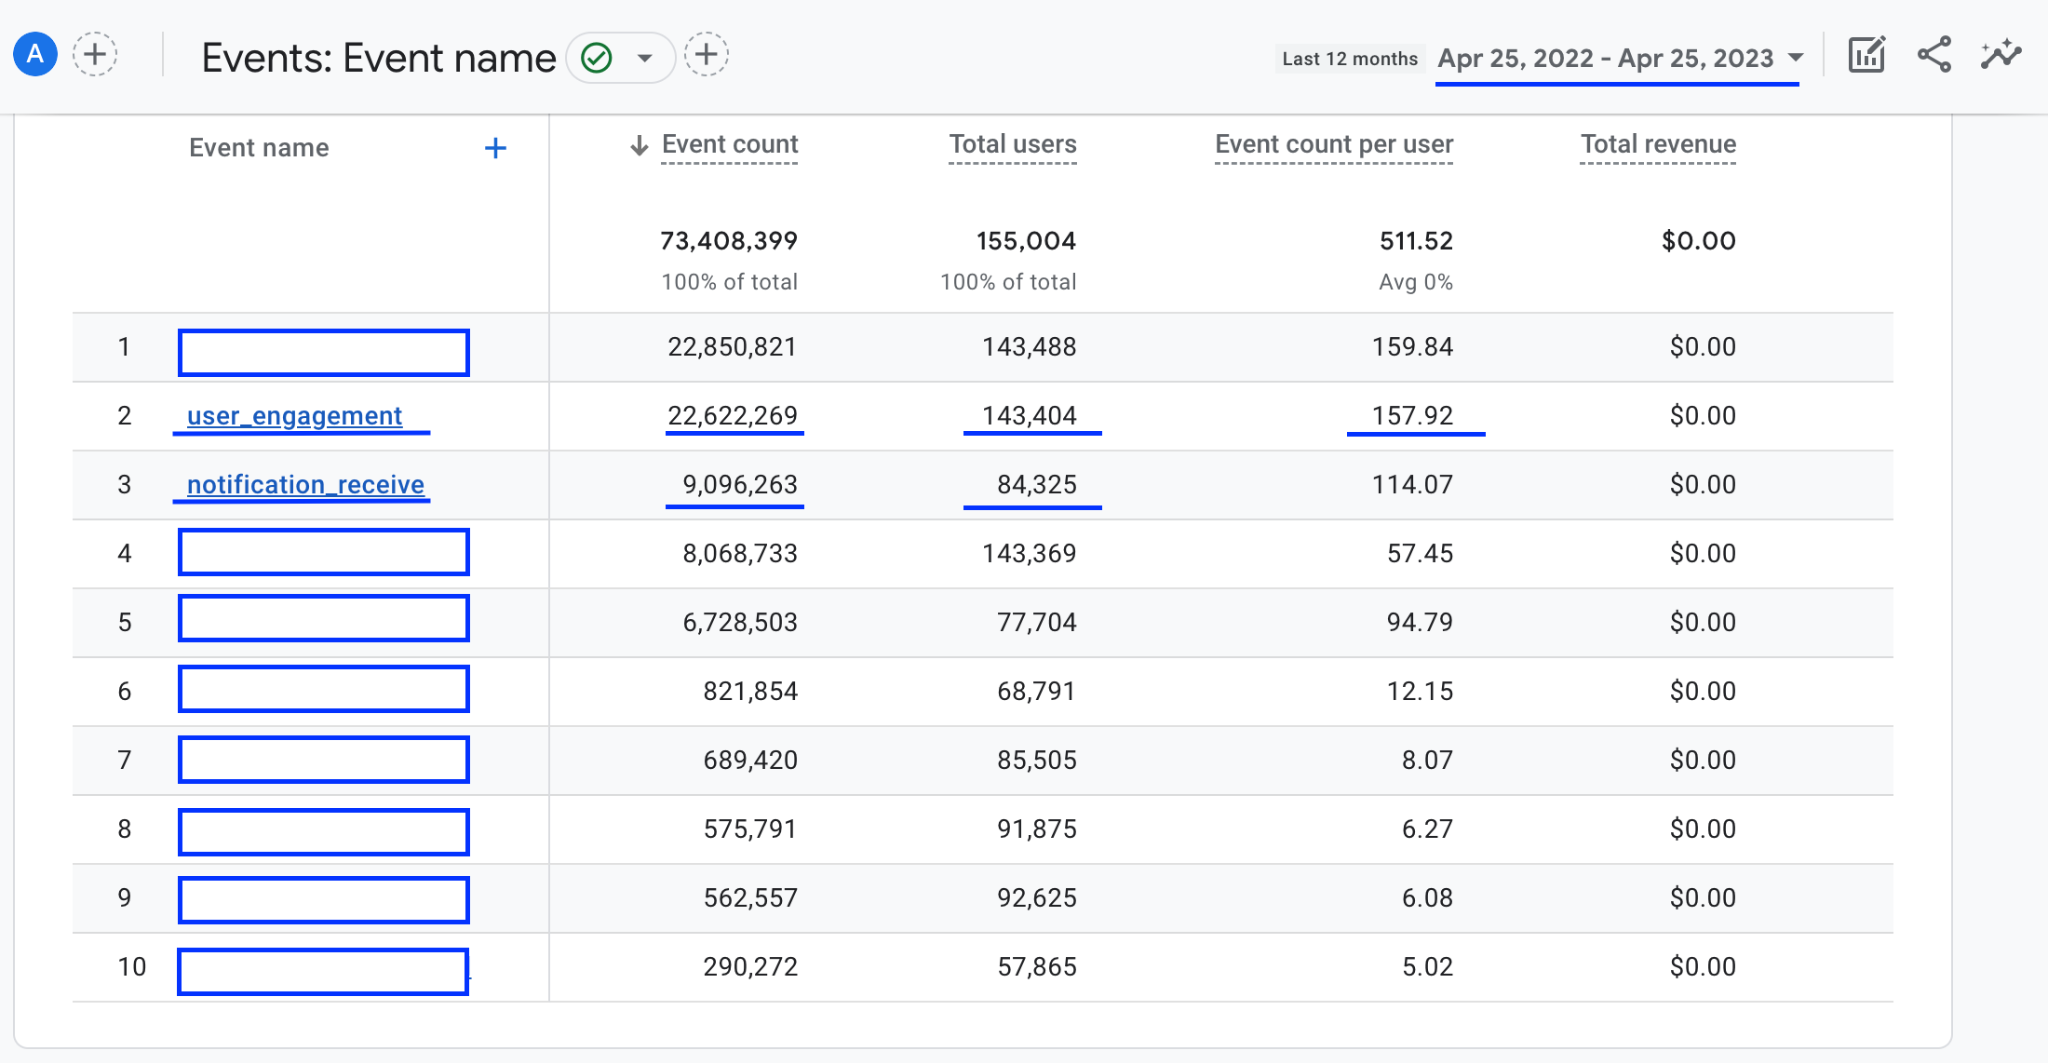
Task: Open the notification_receive event link
Action: 305,485
